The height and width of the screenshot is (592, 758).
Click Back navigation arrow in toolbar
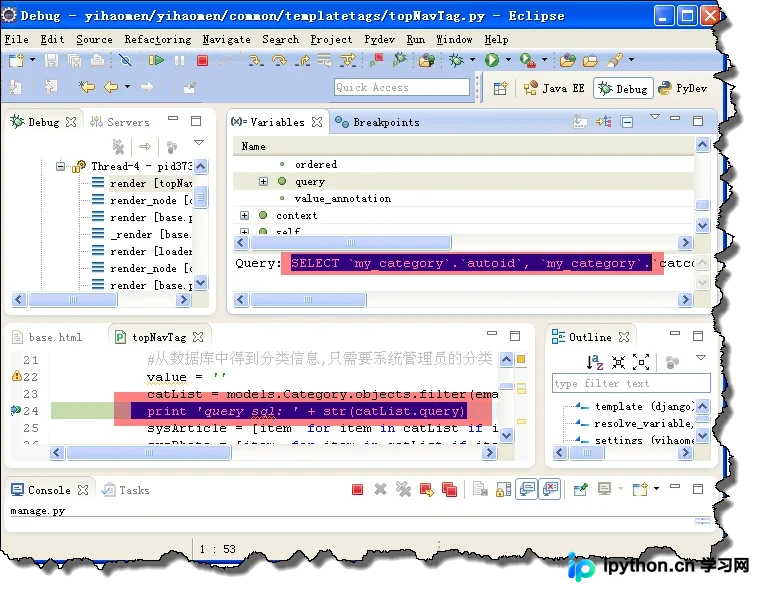(111, 87)
